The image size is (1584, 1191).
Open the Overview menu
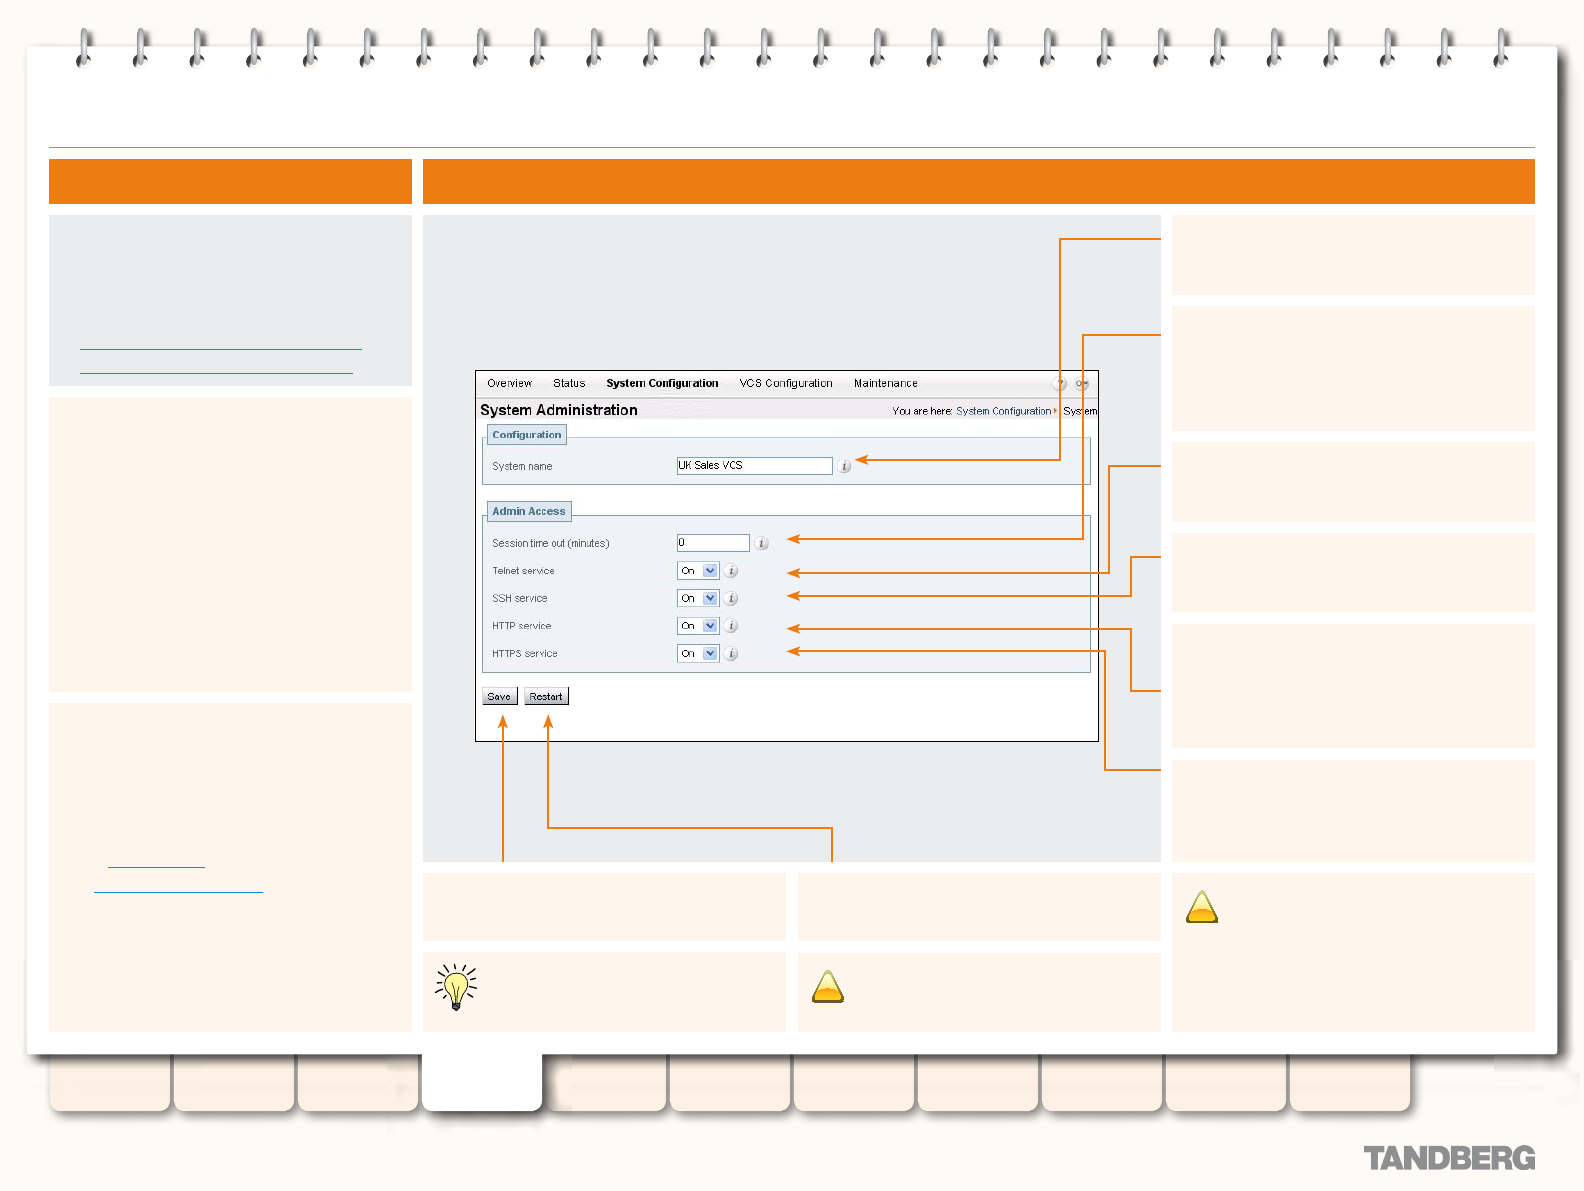click(x=510, y=383)
